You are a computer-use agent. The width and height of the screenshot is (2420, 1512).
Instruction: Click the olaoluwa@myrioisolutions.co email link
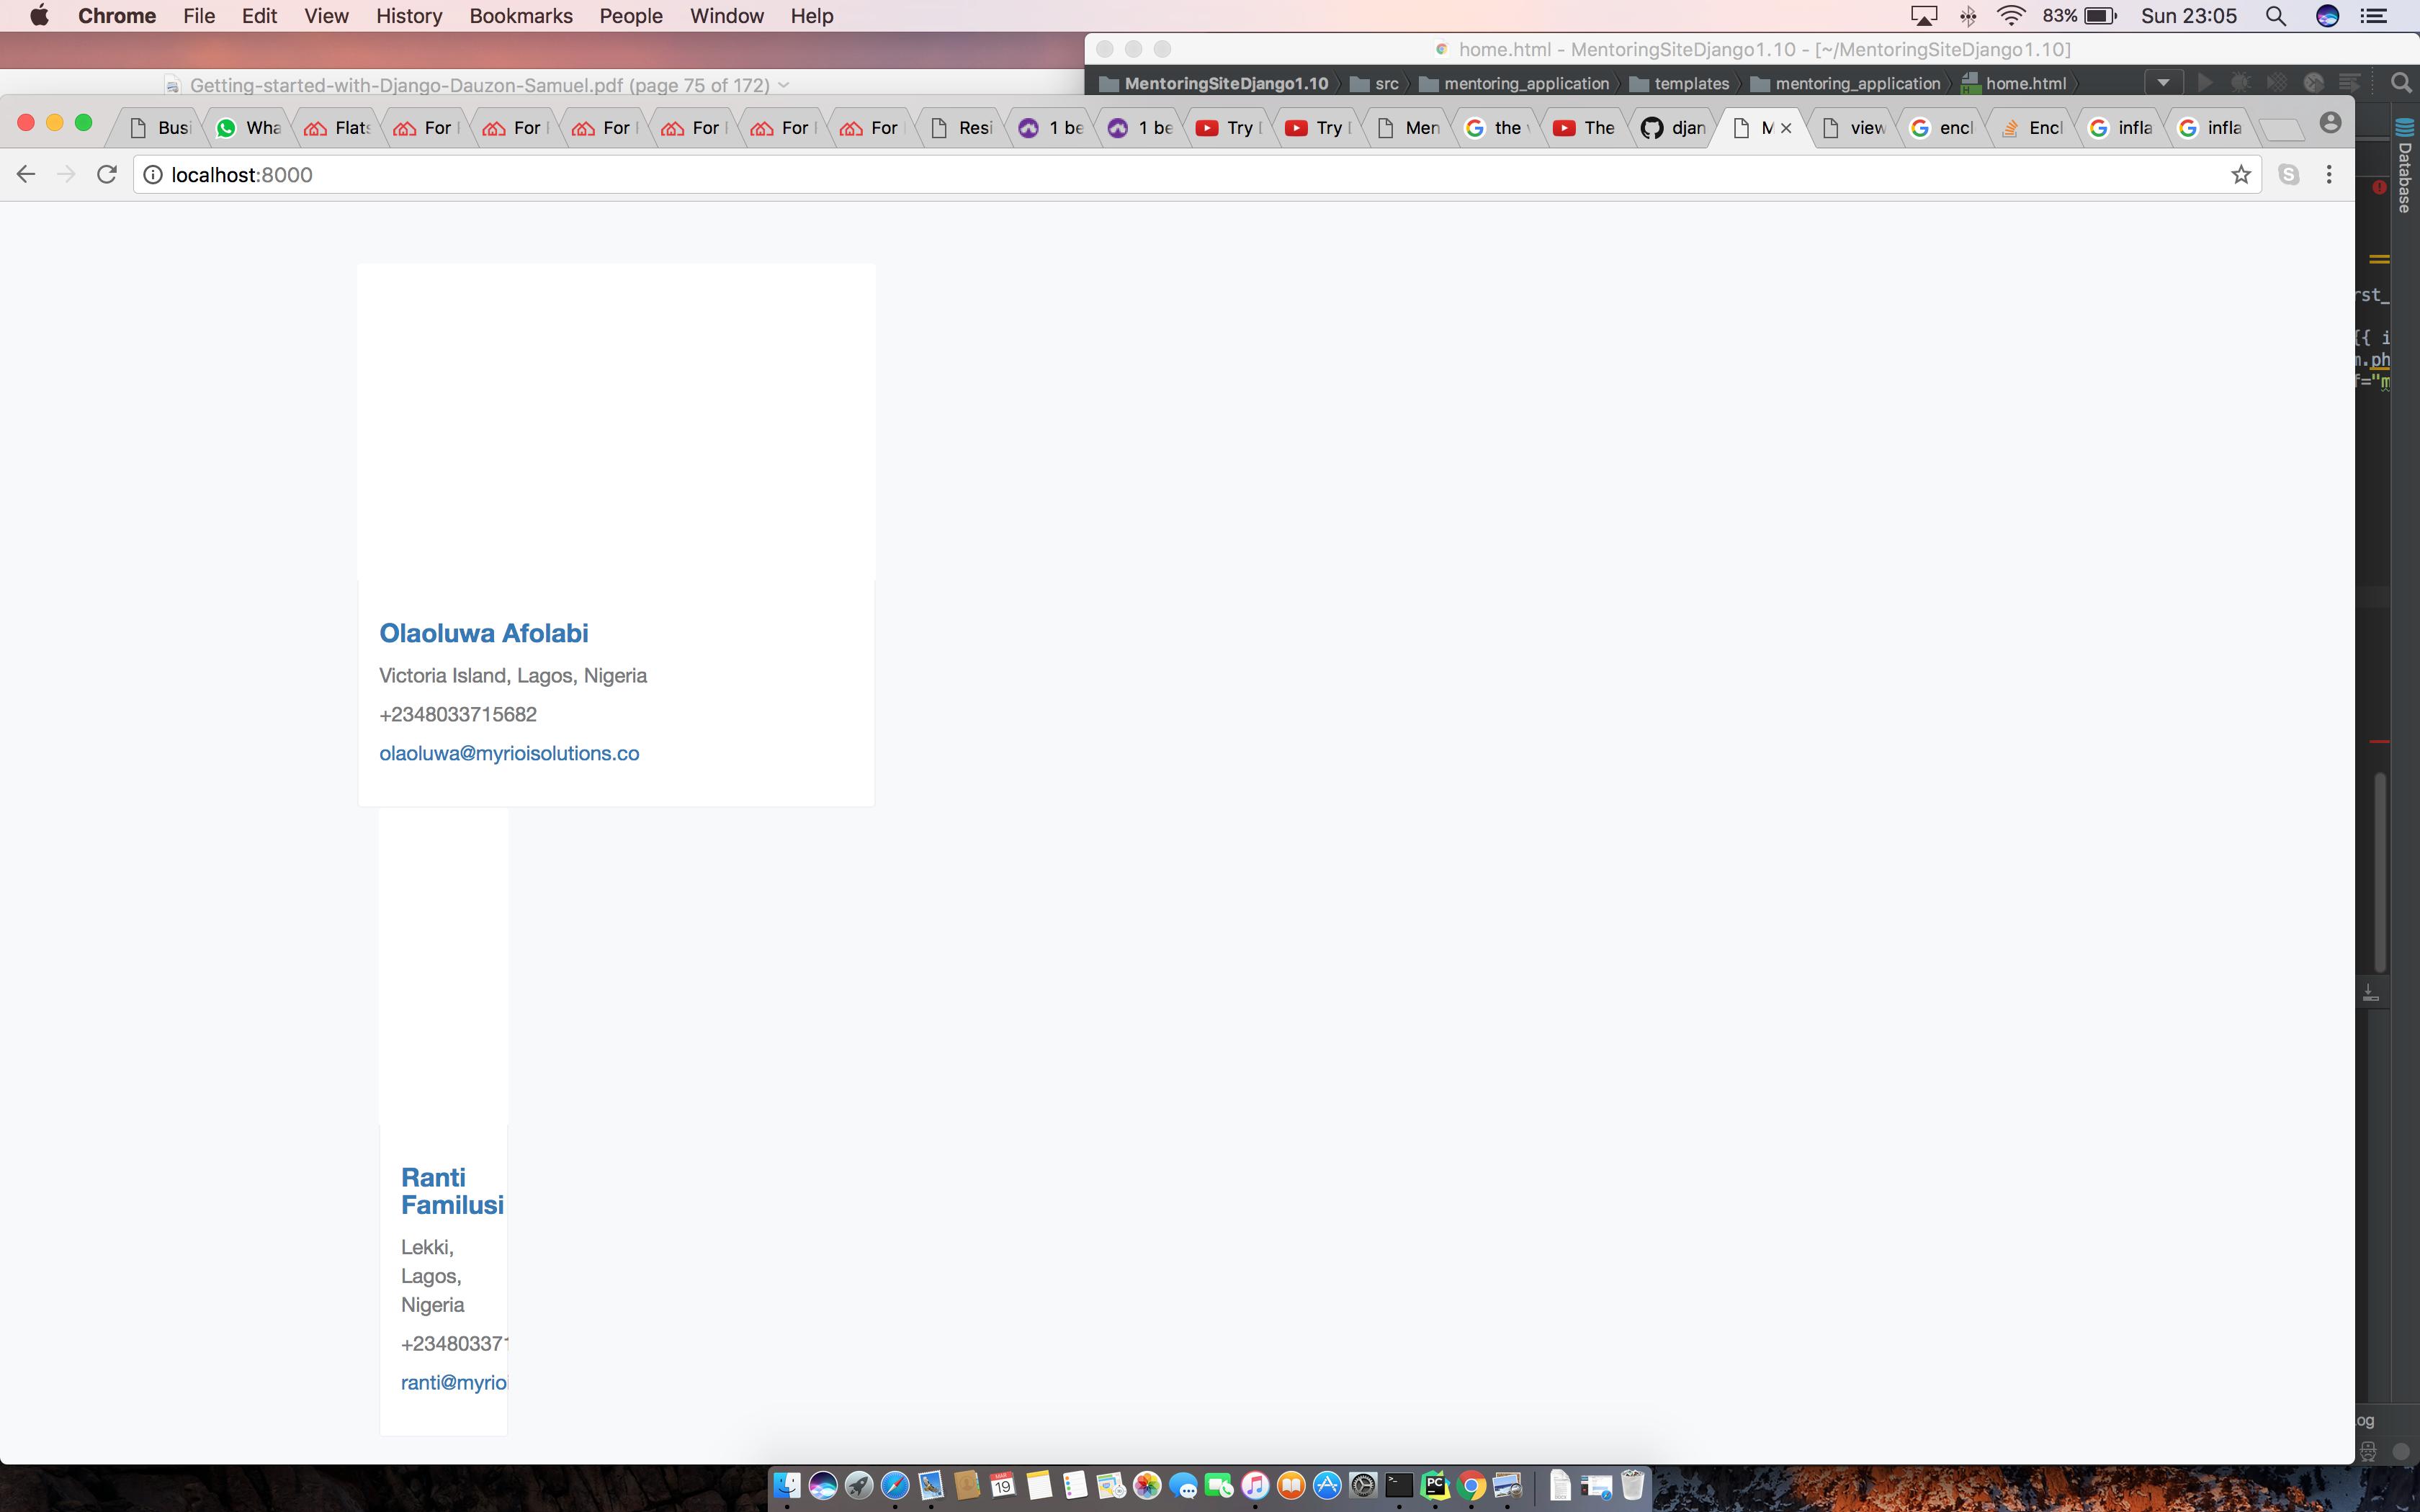[x=509, y=753]
